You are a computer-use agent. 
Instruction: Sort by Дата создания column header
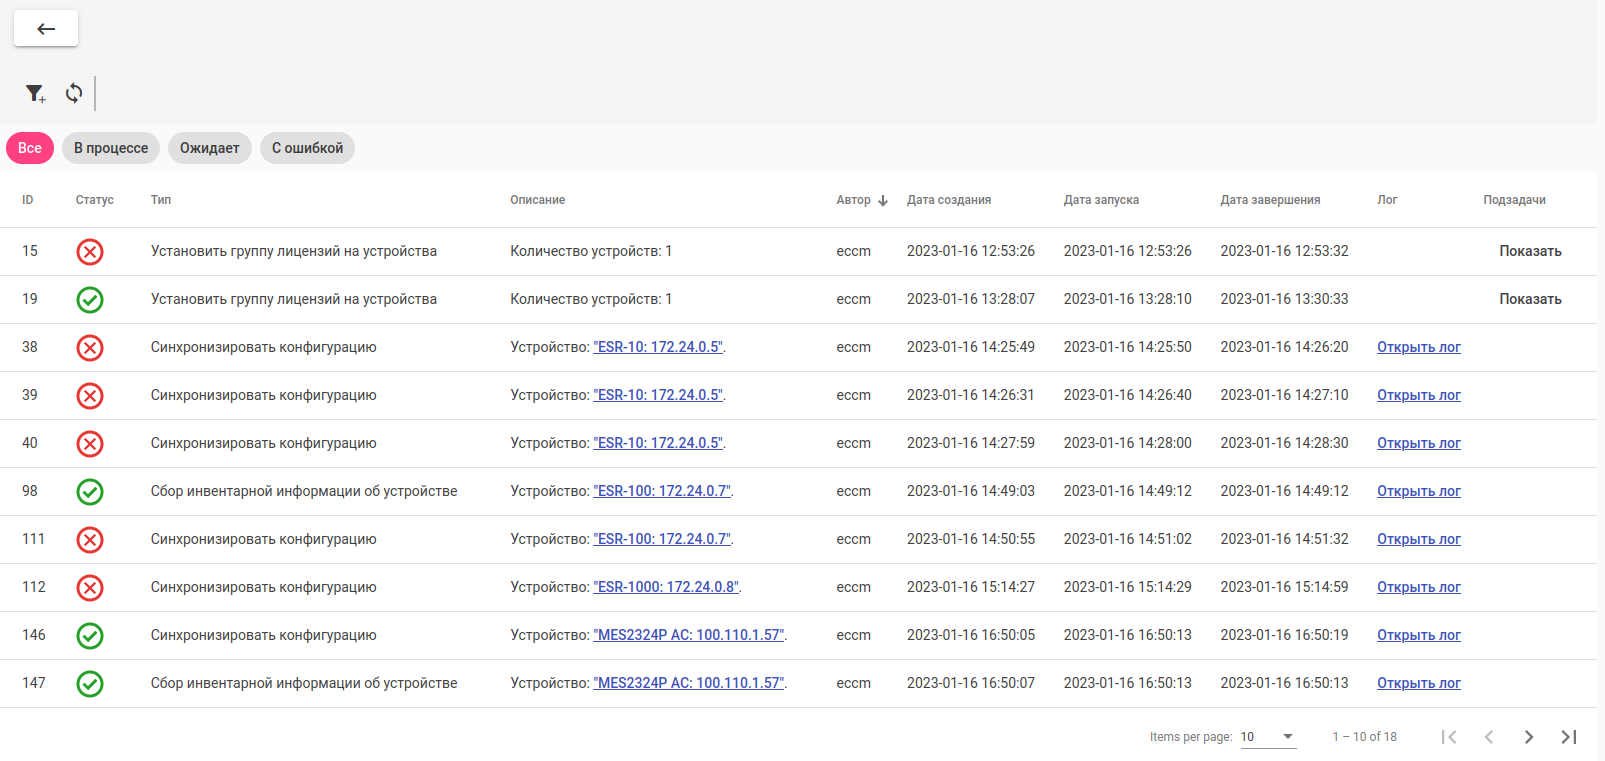click(948, 200)
